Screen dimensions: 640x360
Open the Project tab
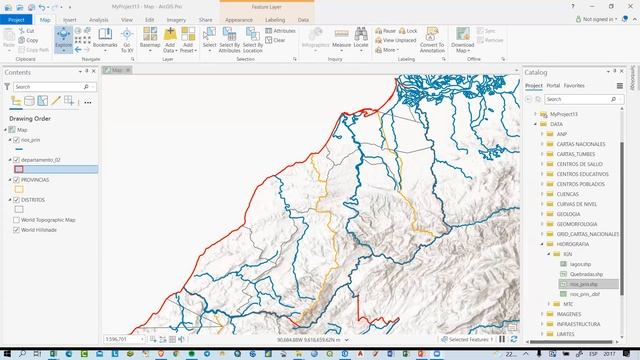16,20
